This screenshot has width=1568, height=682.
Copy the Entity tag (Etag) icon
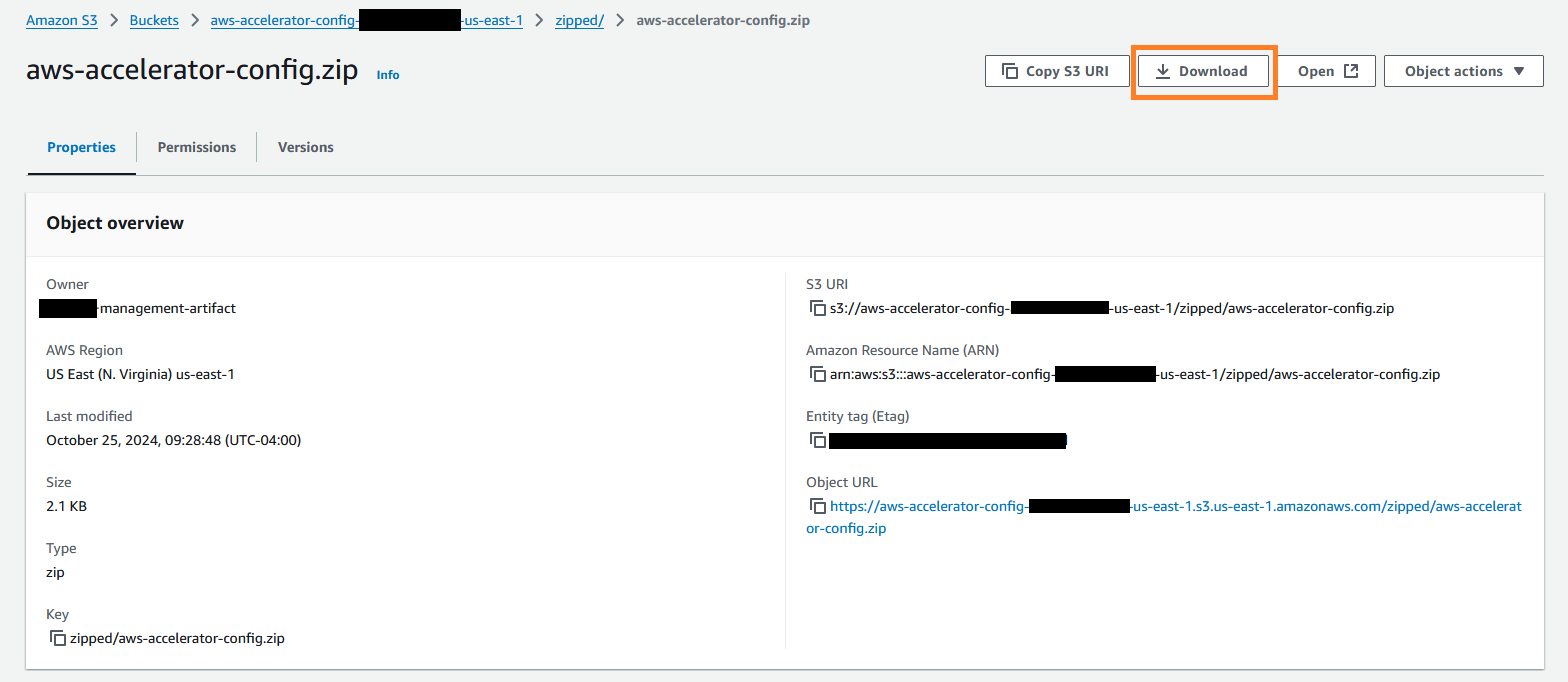pyautogui.click(x=818, y=440)
